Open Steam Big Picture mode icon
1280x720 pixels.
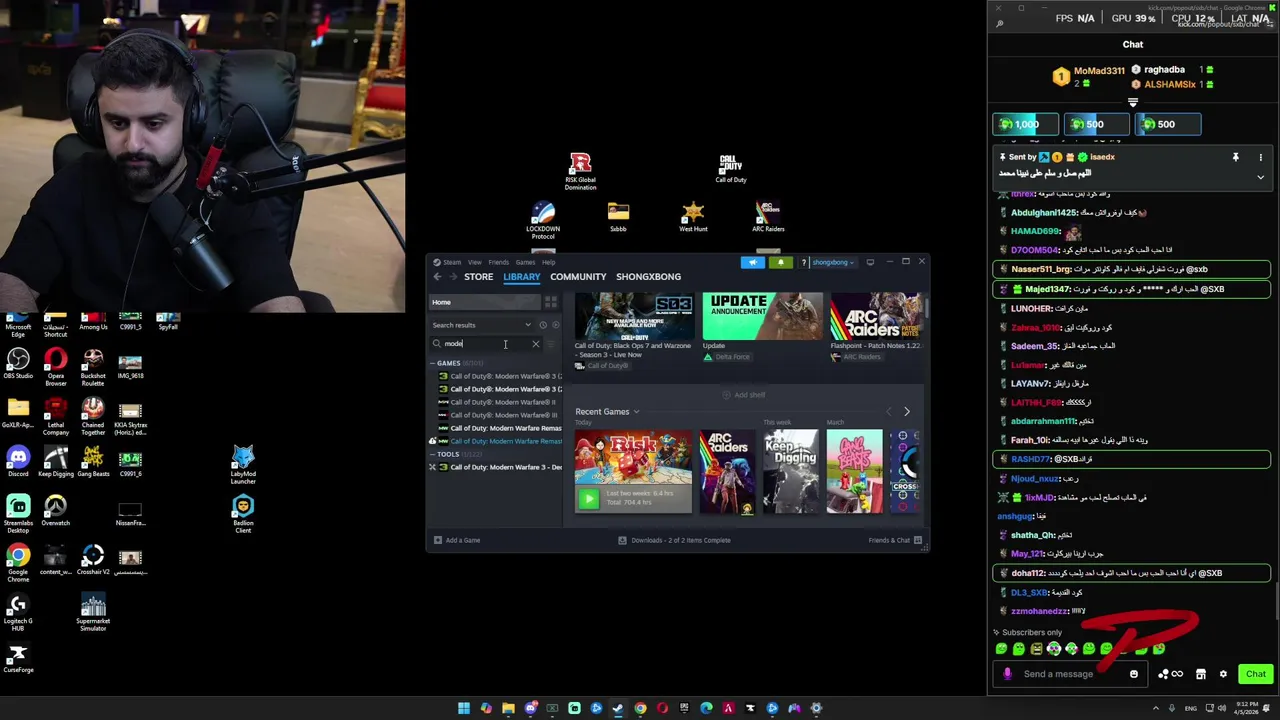870,262
